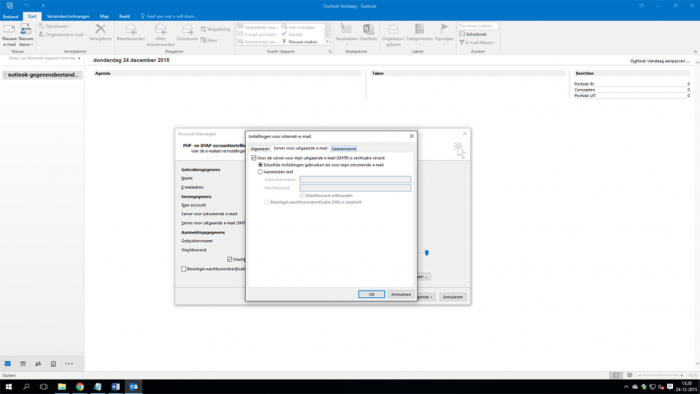Viewport: 700px width, 394px height.
Task: Switch to the Geavanceerd tab
Action: click(x=344, y=149)
